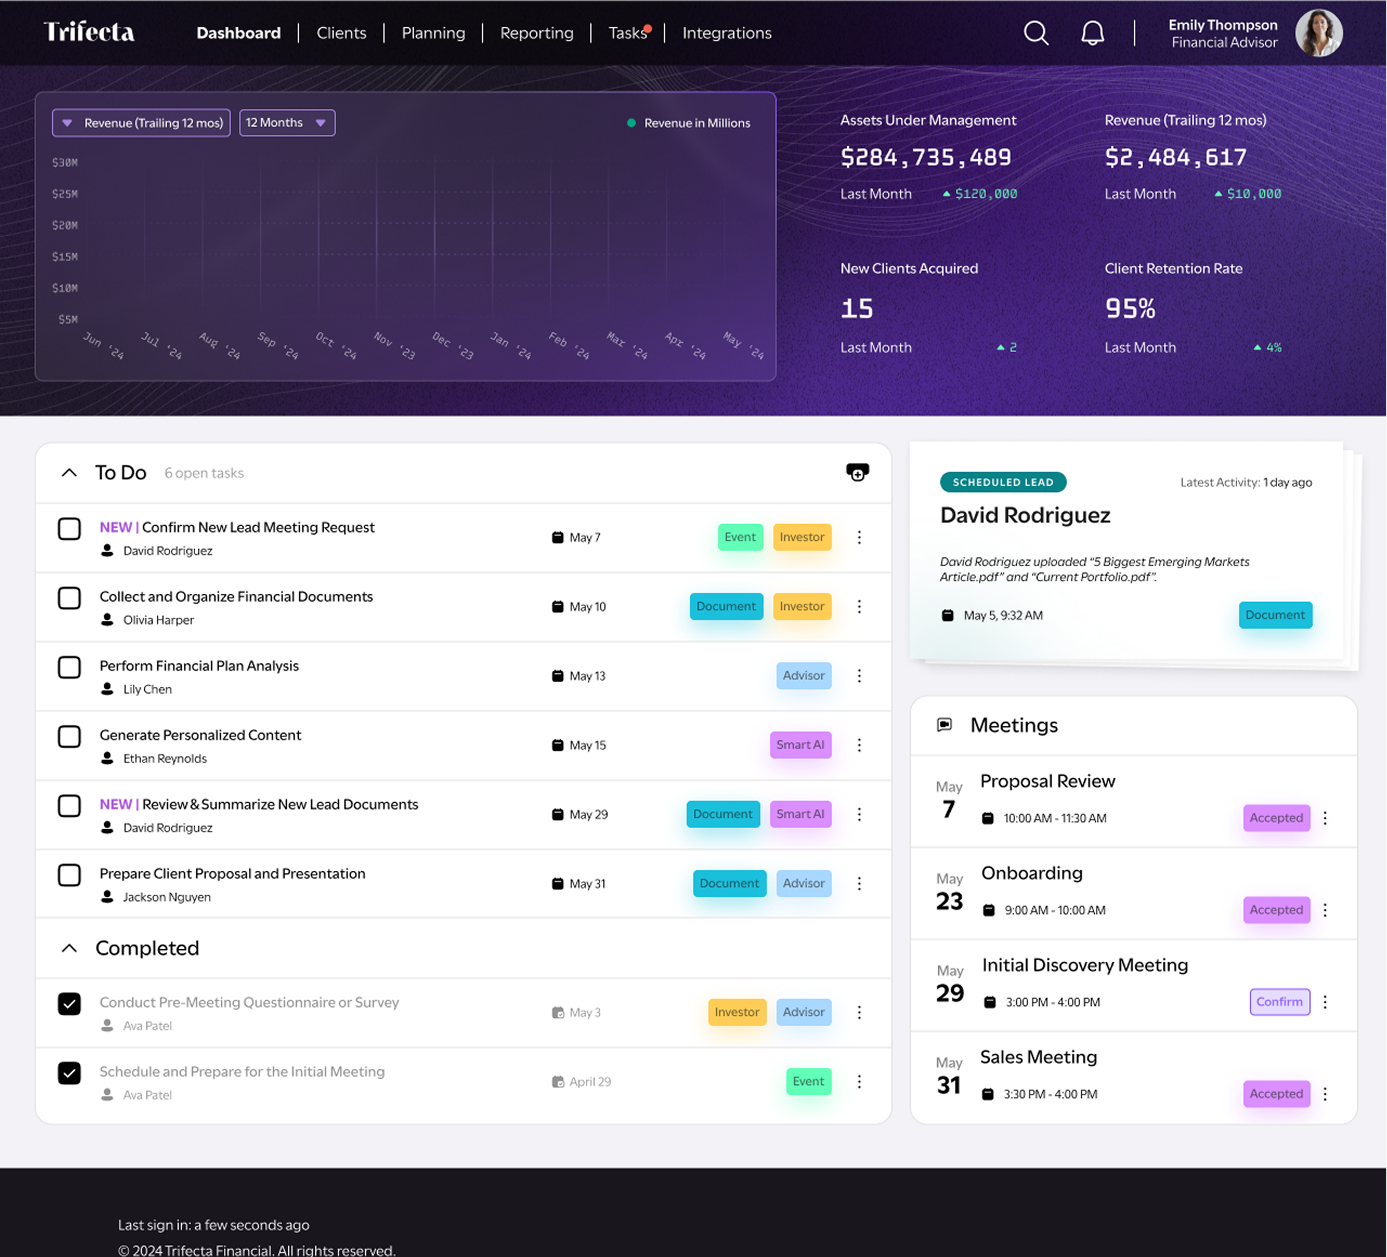This screenshot has height=1257, width=1387.
Task: Check off Review & Summarize New Lead Documents
Action: point(69,806)
